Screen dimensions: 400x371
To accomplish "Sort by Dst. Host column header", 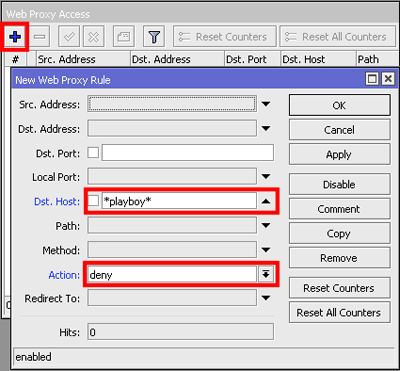I will click(319, 59).
